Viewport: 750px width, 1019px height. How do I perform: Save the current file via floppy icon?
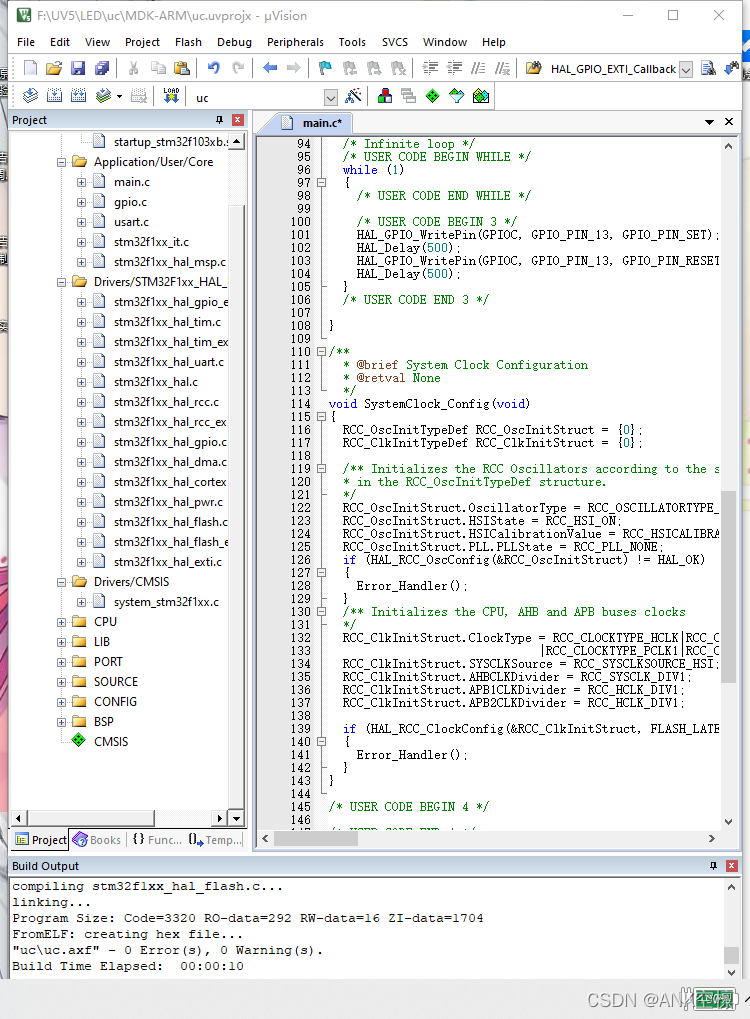[78, 68]
